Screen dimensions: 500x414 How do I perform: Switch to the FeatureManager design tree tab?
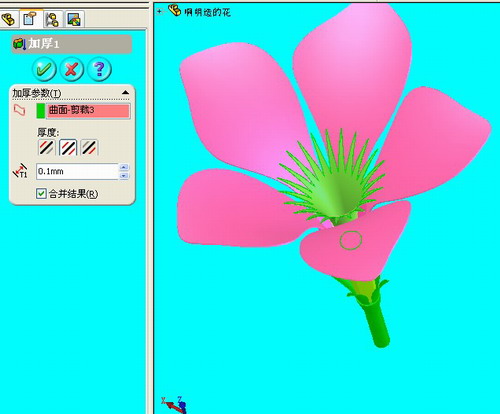coord(9,19)
